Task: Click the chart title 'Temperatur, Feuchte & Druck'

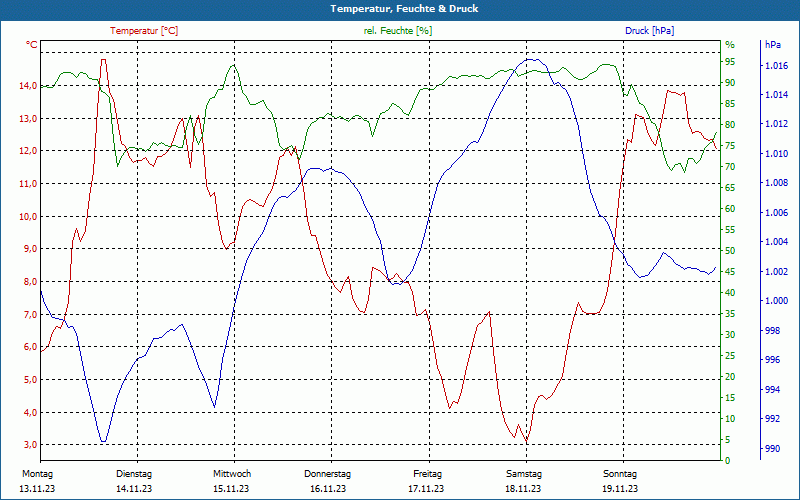Action: point(404,9)
